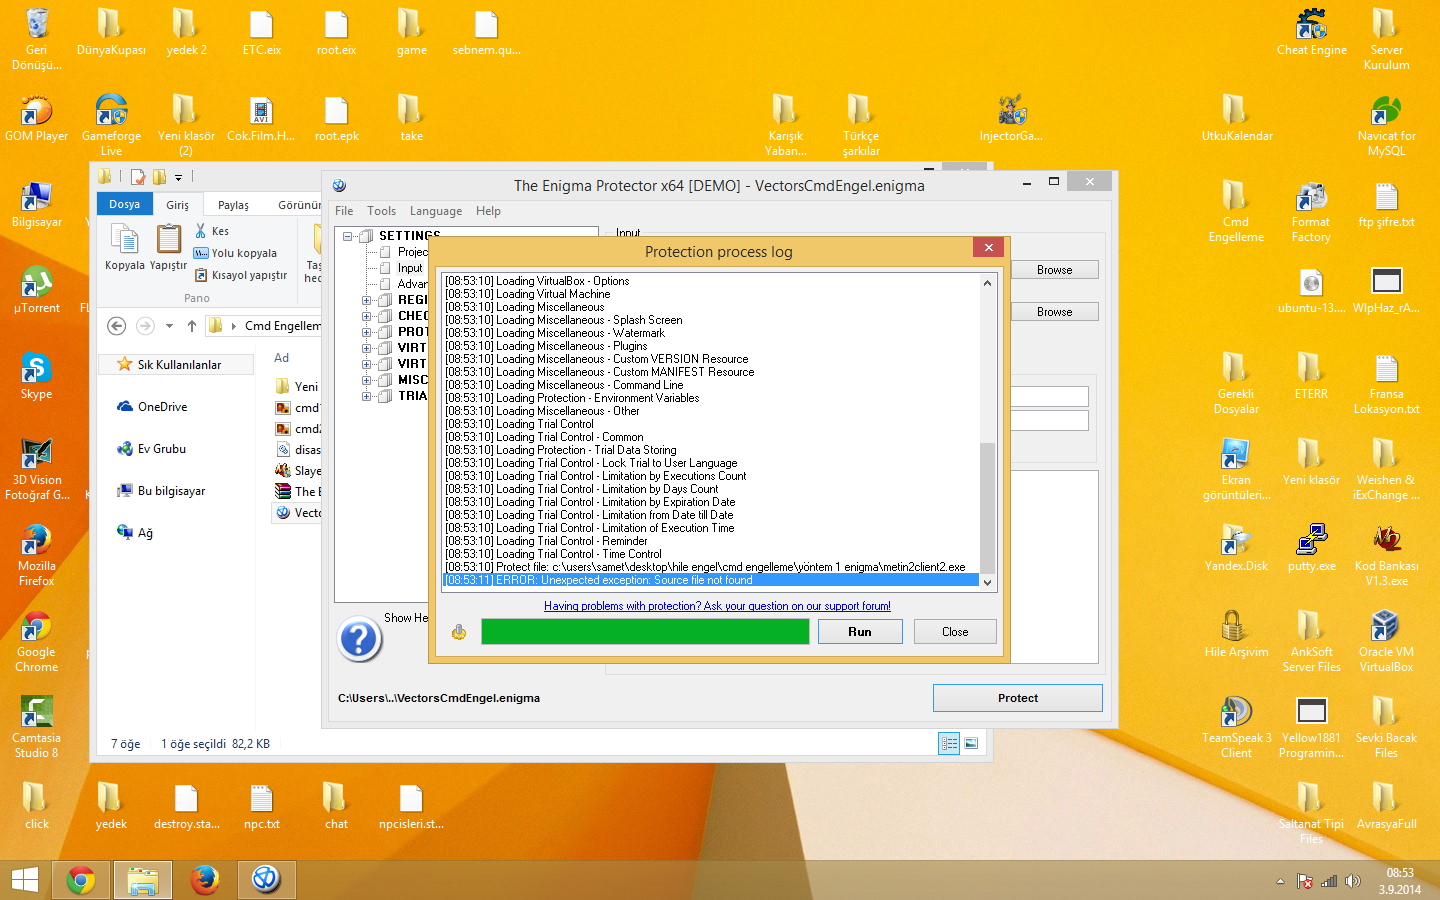
Task: Show hidden system tray icons
Action: click(1280, 881)
